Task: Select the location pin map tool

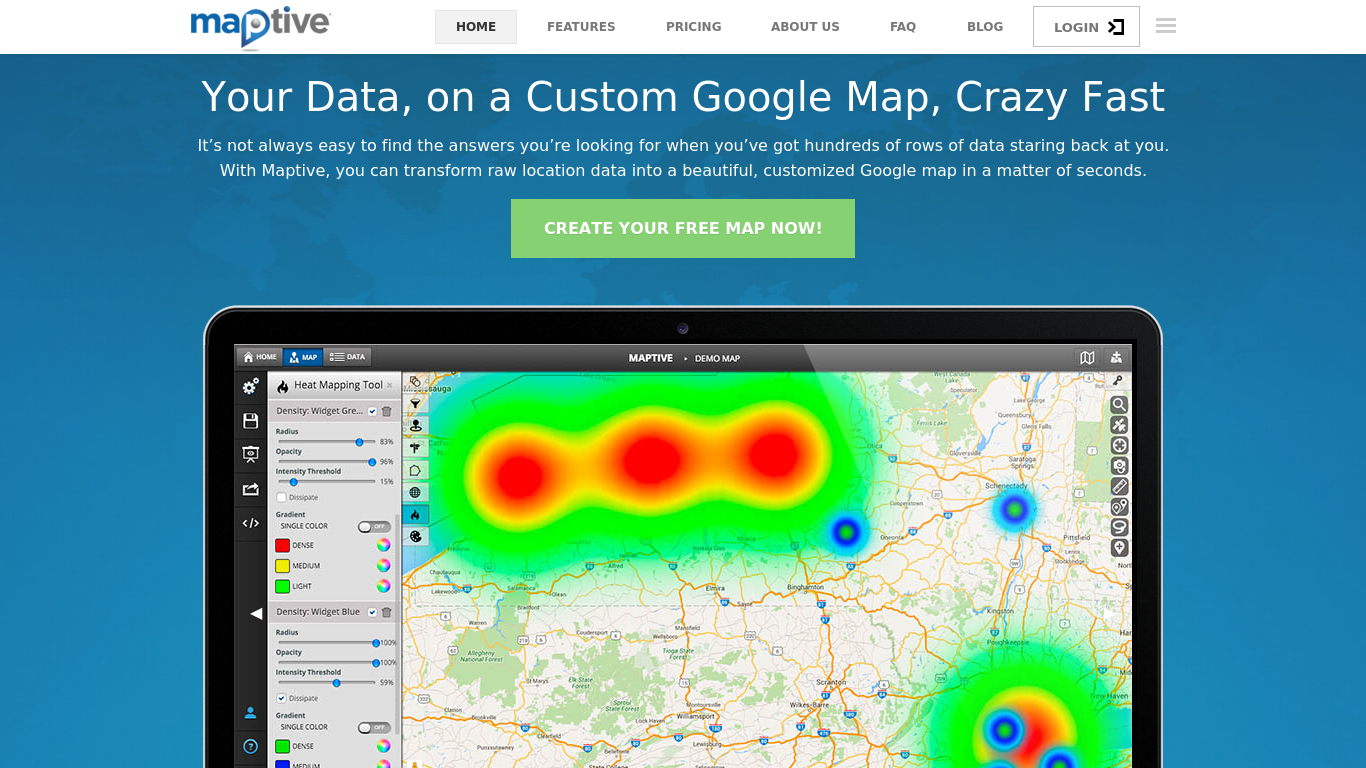Action: [415, 425]
